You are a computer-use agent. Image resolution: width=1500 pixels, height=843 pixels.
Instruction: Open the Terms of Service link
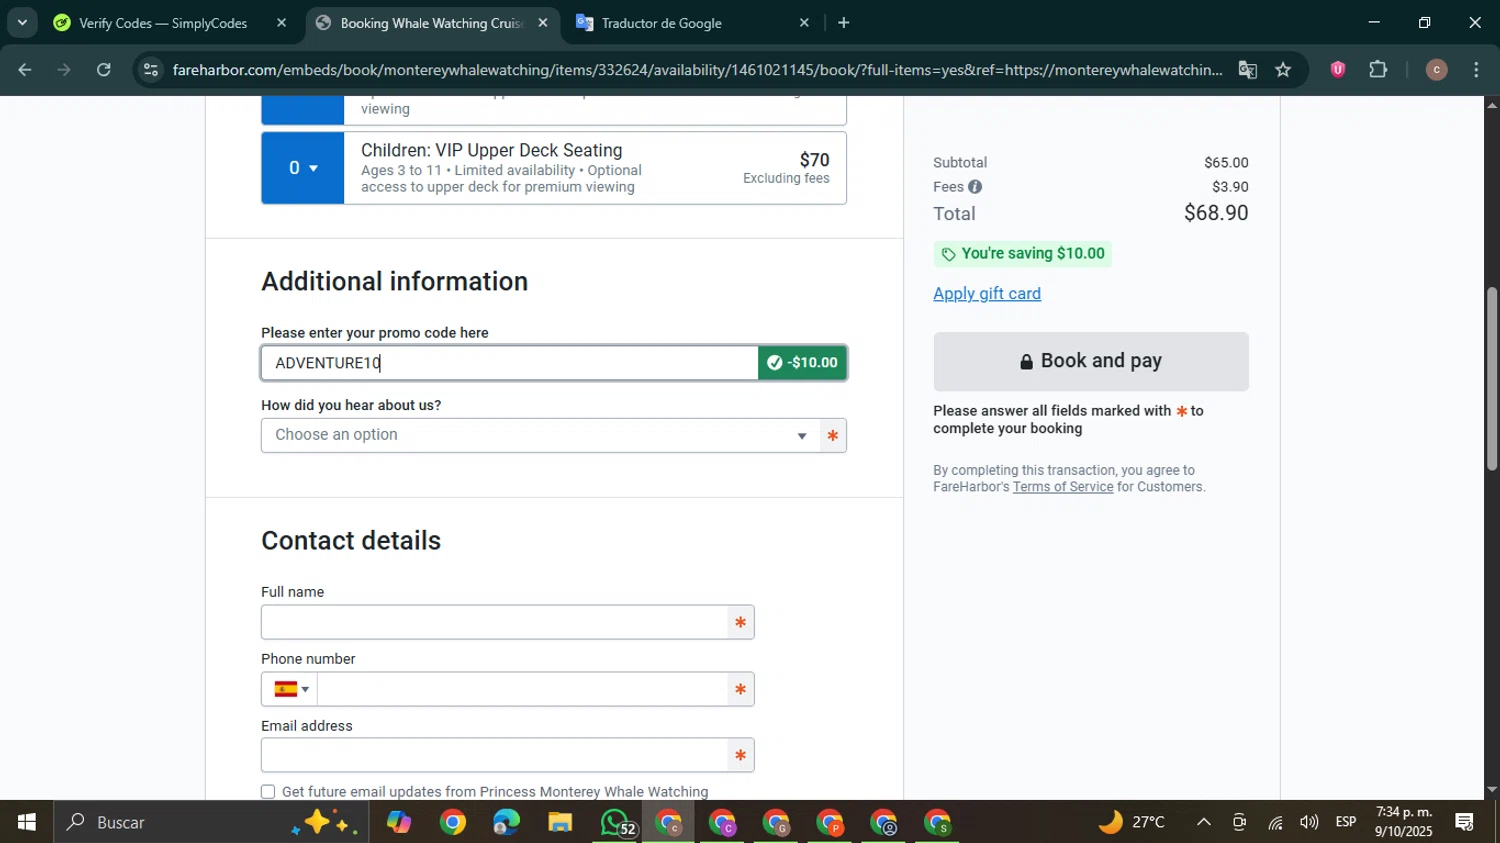click(1063, 487)
